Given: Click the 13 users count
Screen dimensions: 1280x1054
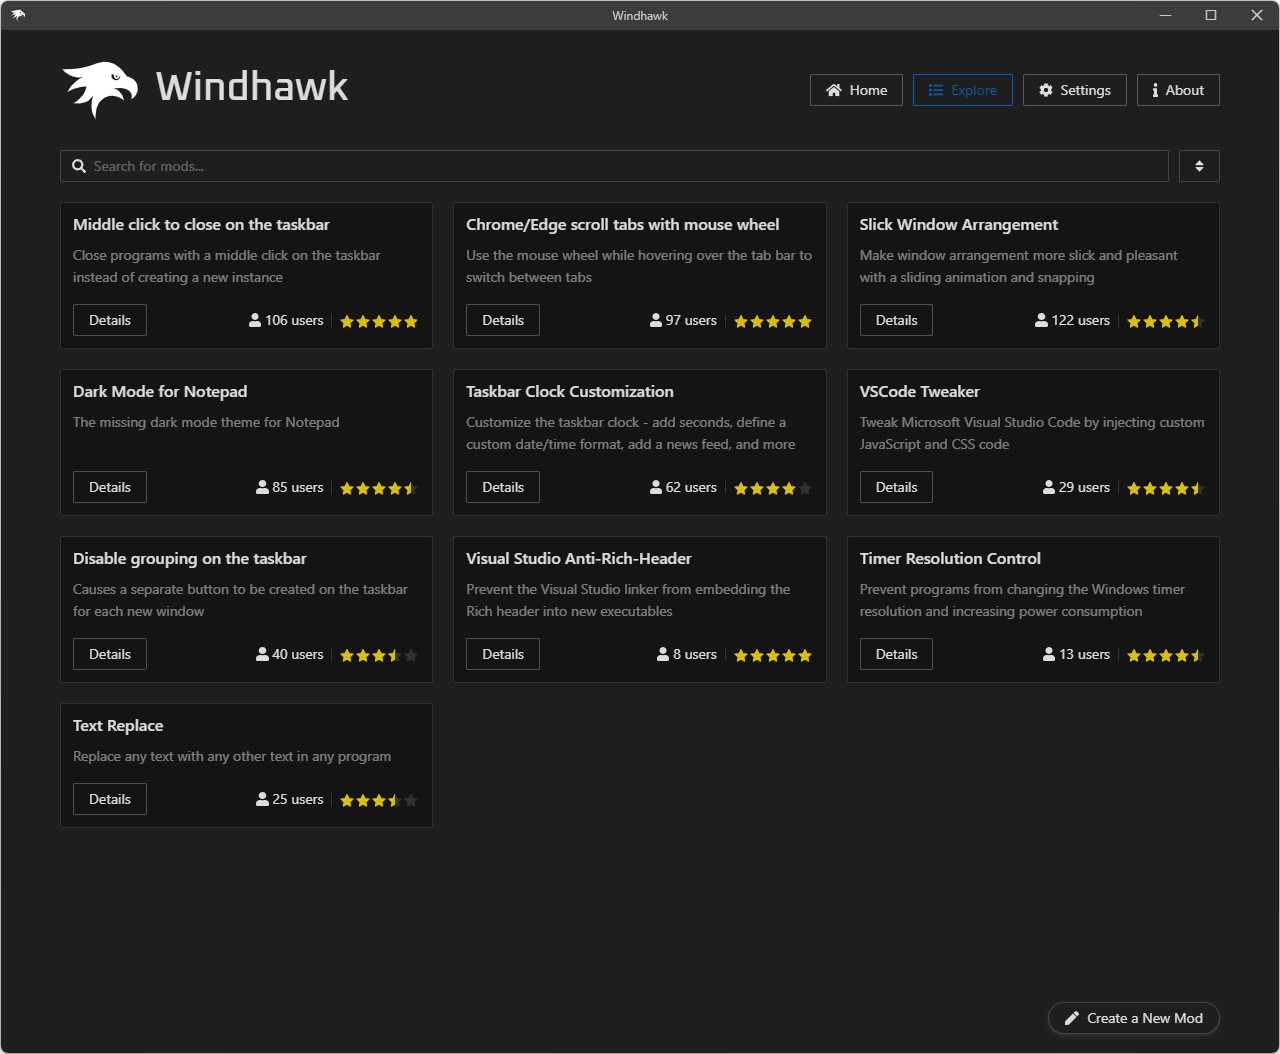Looking at the screenshot, I should (x=1076, y=654).
